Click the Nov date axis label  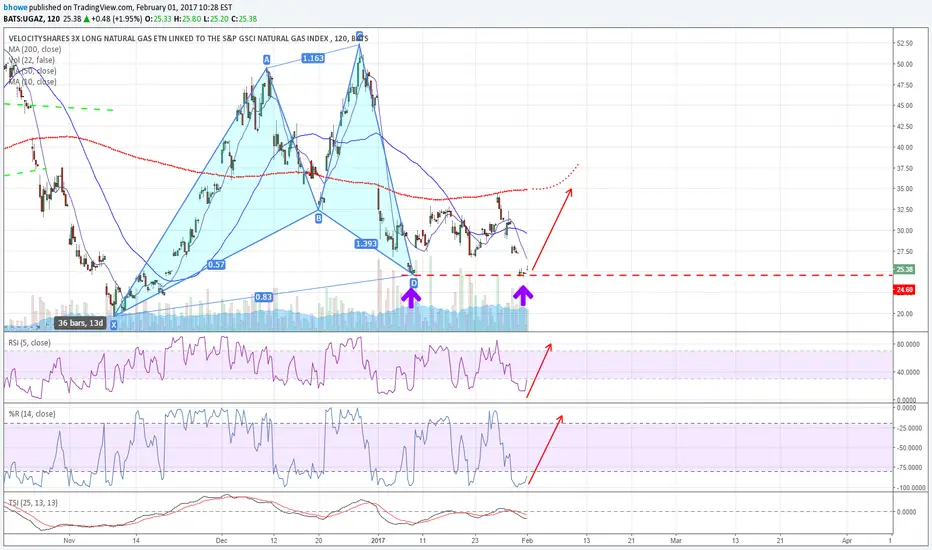click(x=69, y=540)
